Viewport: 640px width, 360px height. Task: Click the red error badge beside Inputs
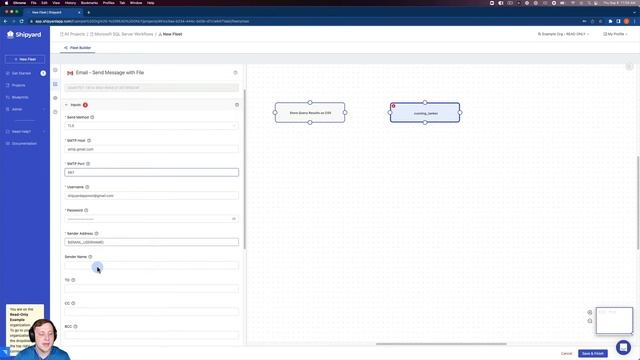coord(85,105)
